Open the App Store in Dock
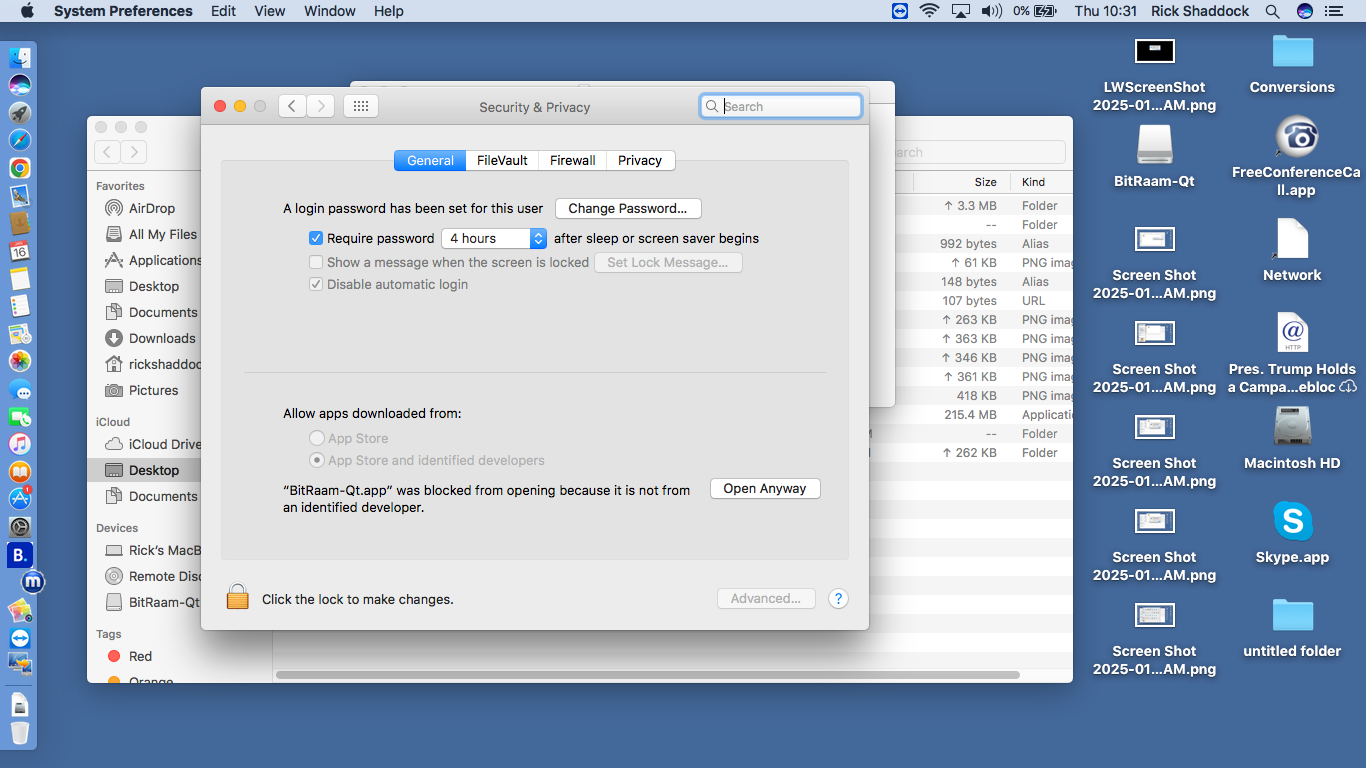Image resolution: width=1366 pixels, height=768 pixels. [x=20, y=498]
